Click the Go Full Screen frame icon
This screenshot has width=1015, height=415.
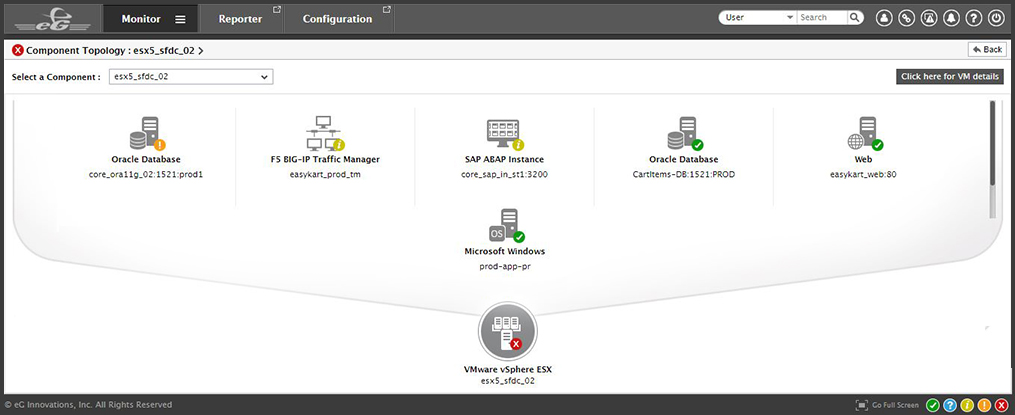(861, 405)
